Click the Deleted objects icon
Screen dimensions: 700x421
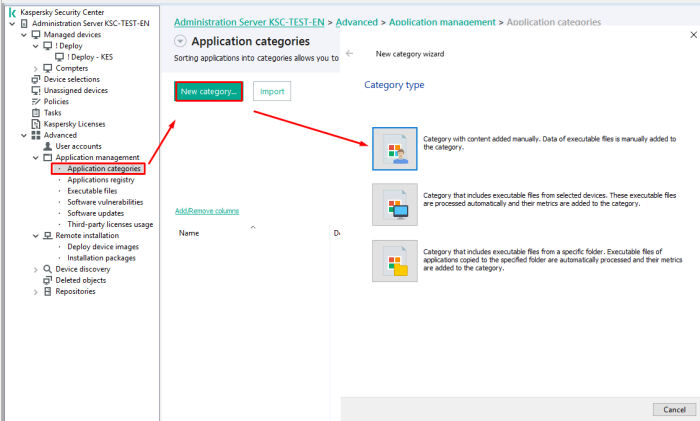48,280
